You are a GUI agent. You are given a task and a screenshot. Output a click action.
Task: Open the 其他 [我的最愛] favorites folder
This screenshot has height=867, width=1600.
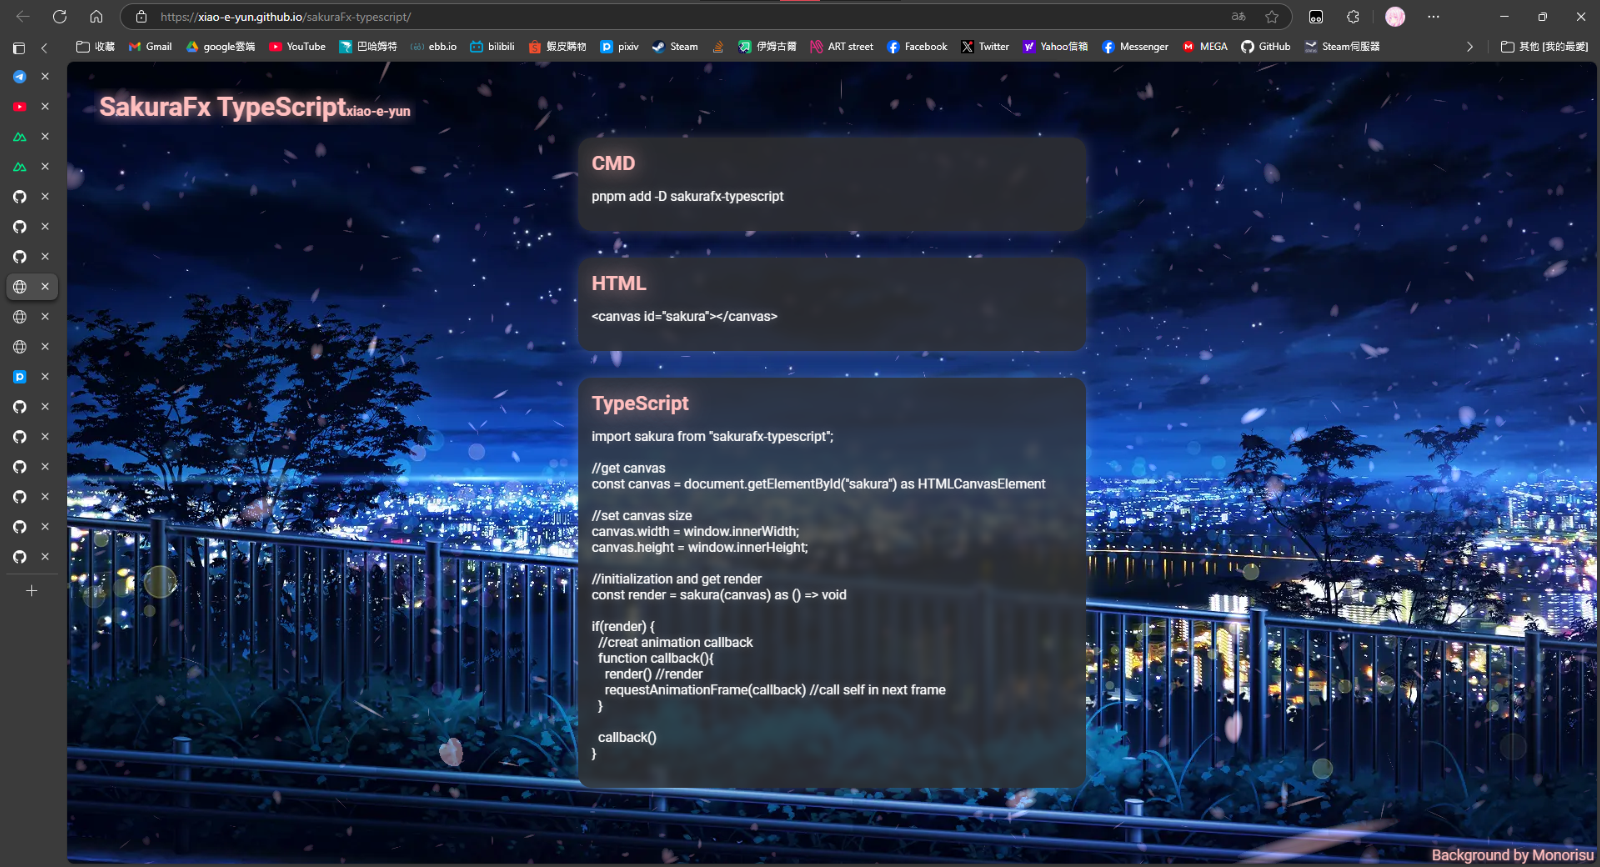pyautogui.click(x=1544, y=47)
